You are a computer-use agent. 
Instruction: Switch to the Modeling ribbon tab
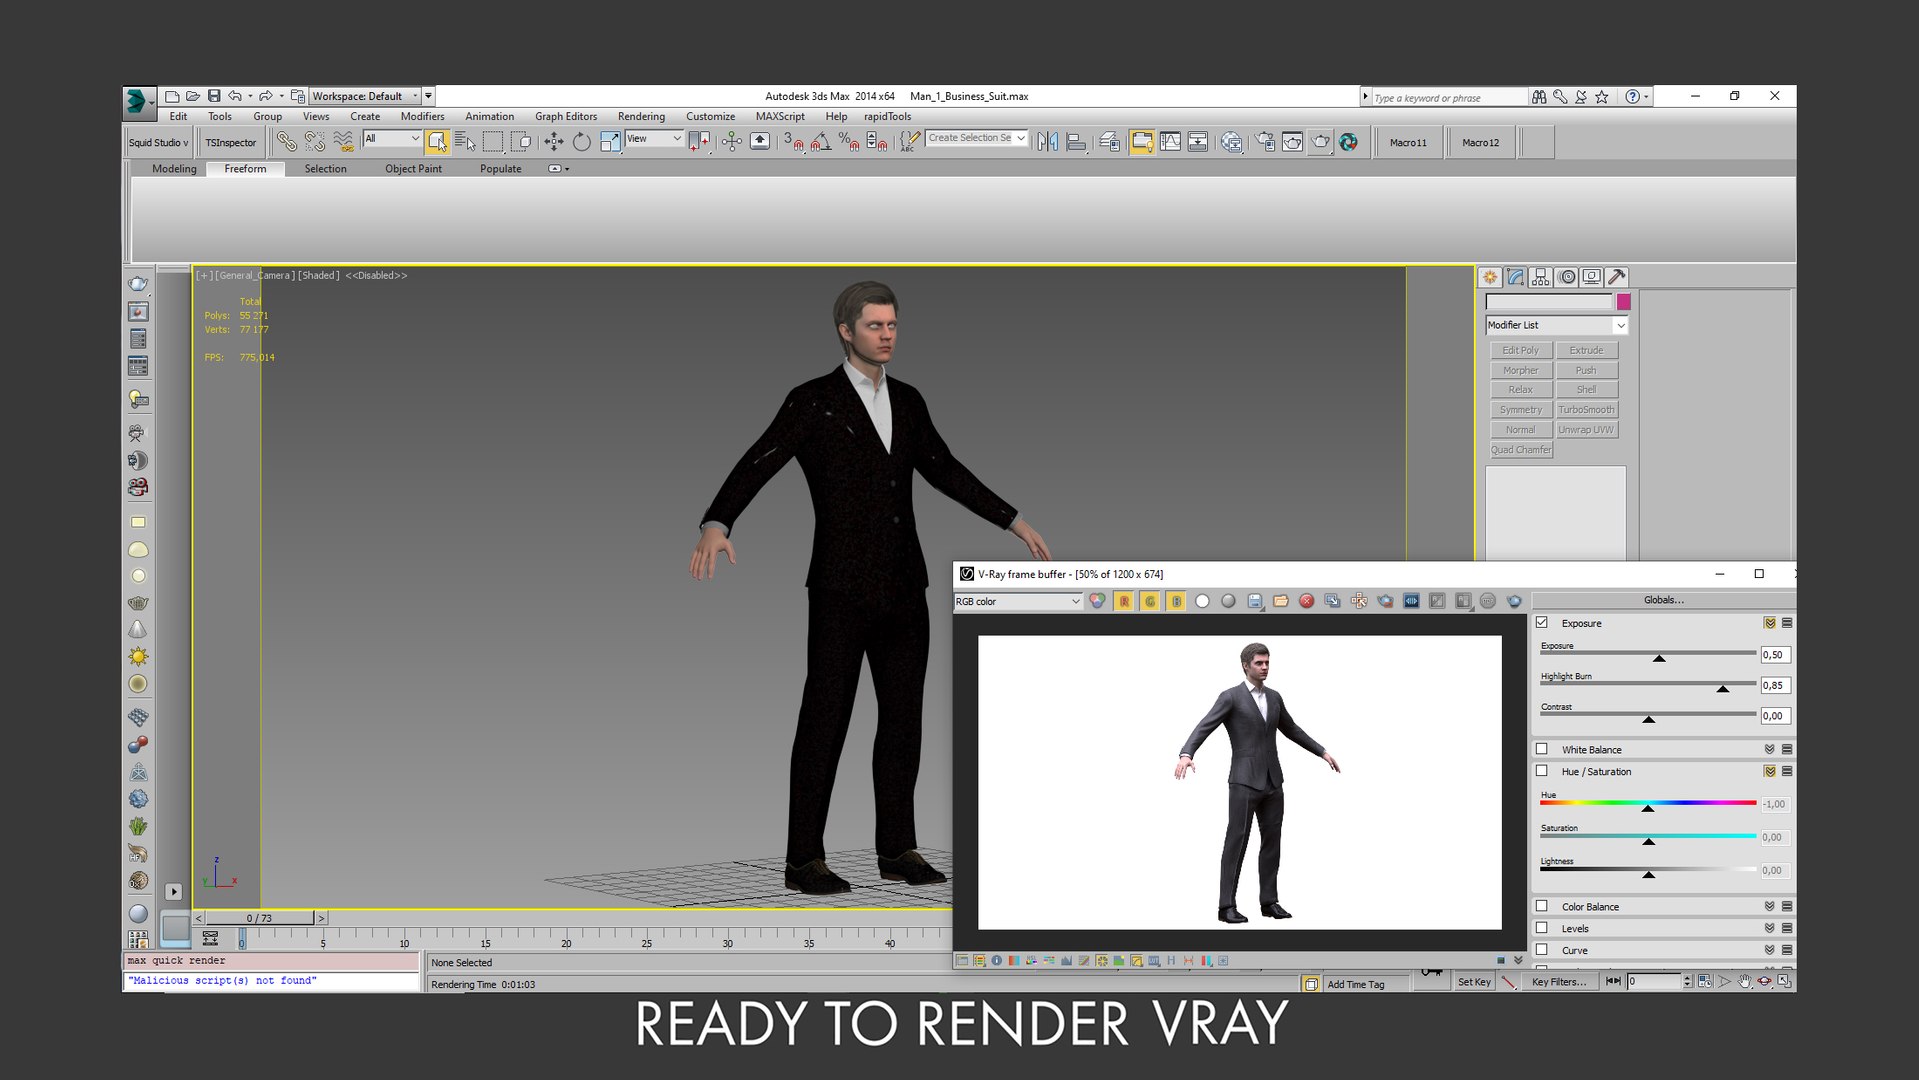click(174, 169)
